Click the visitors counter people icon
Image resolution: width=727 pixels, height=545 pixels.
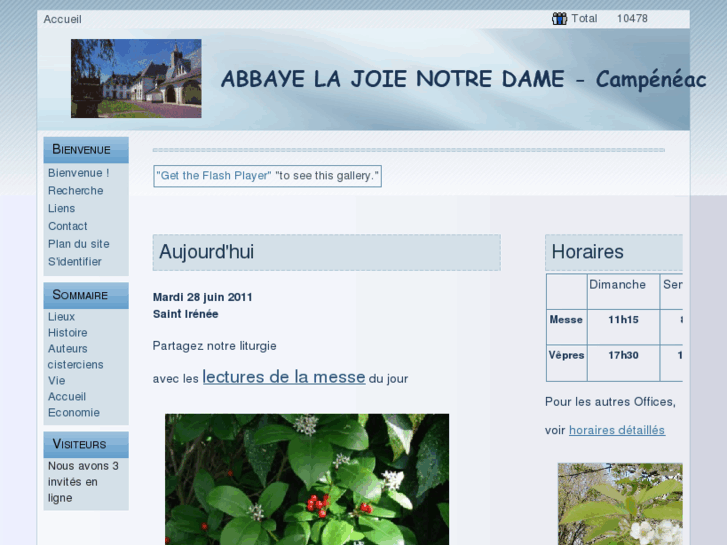tap(559, 19)
